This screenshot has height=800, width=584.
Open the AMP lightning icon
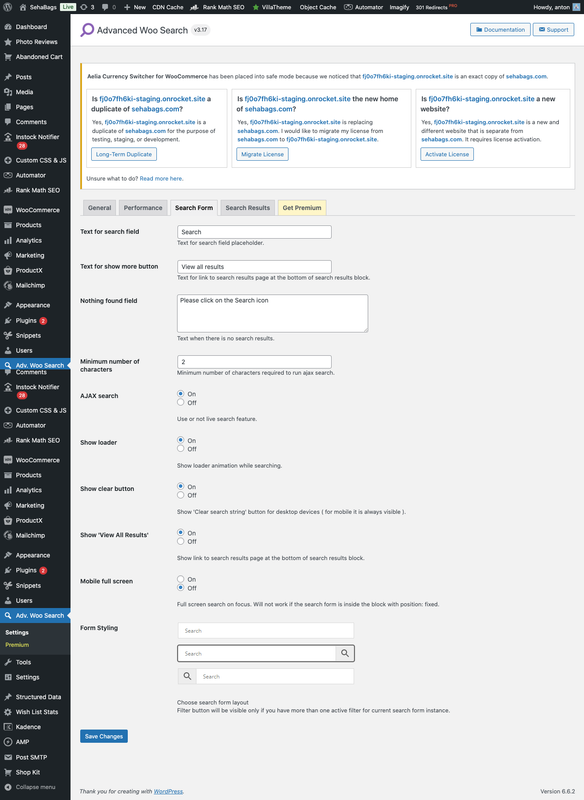[8, 742]
